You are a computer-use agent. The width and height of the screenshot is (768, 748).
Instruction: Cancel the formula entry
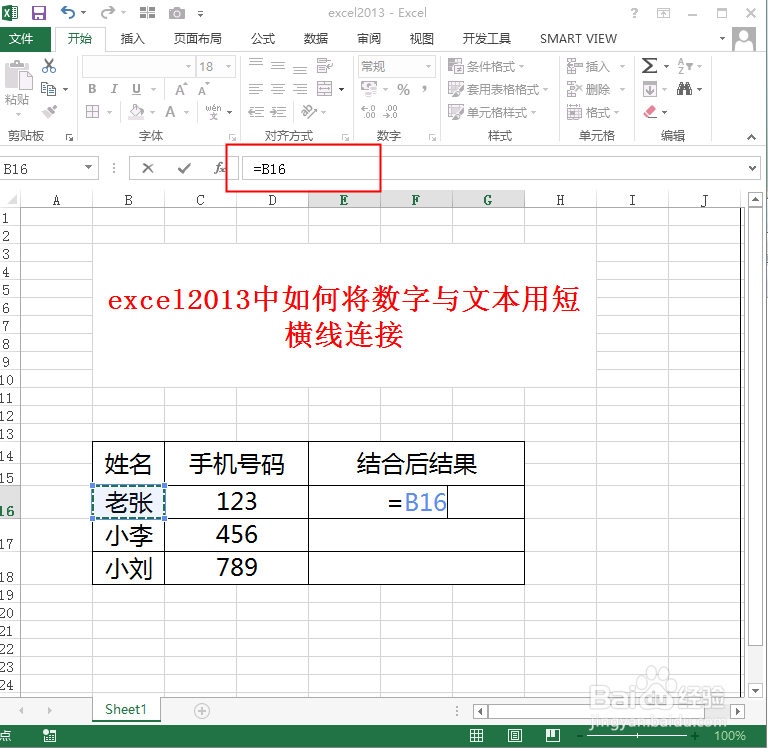tap(148, 169)
